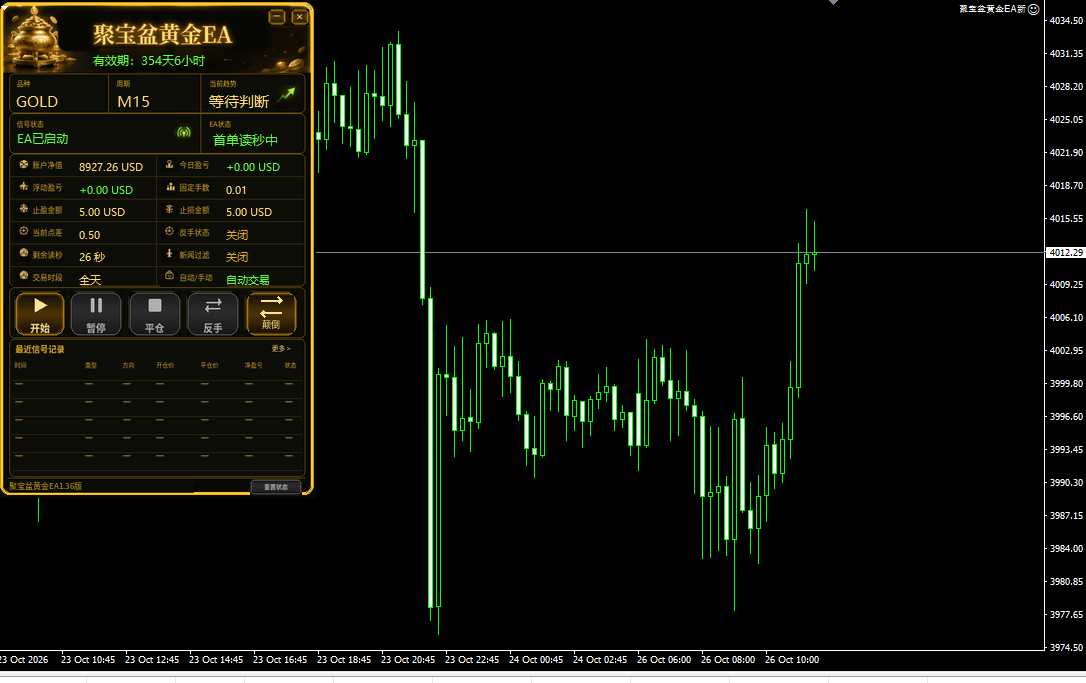Click the 固定手数 row icon
Image resolution: width=1086 pixels, height=683 pixels.
click(170, 187)
